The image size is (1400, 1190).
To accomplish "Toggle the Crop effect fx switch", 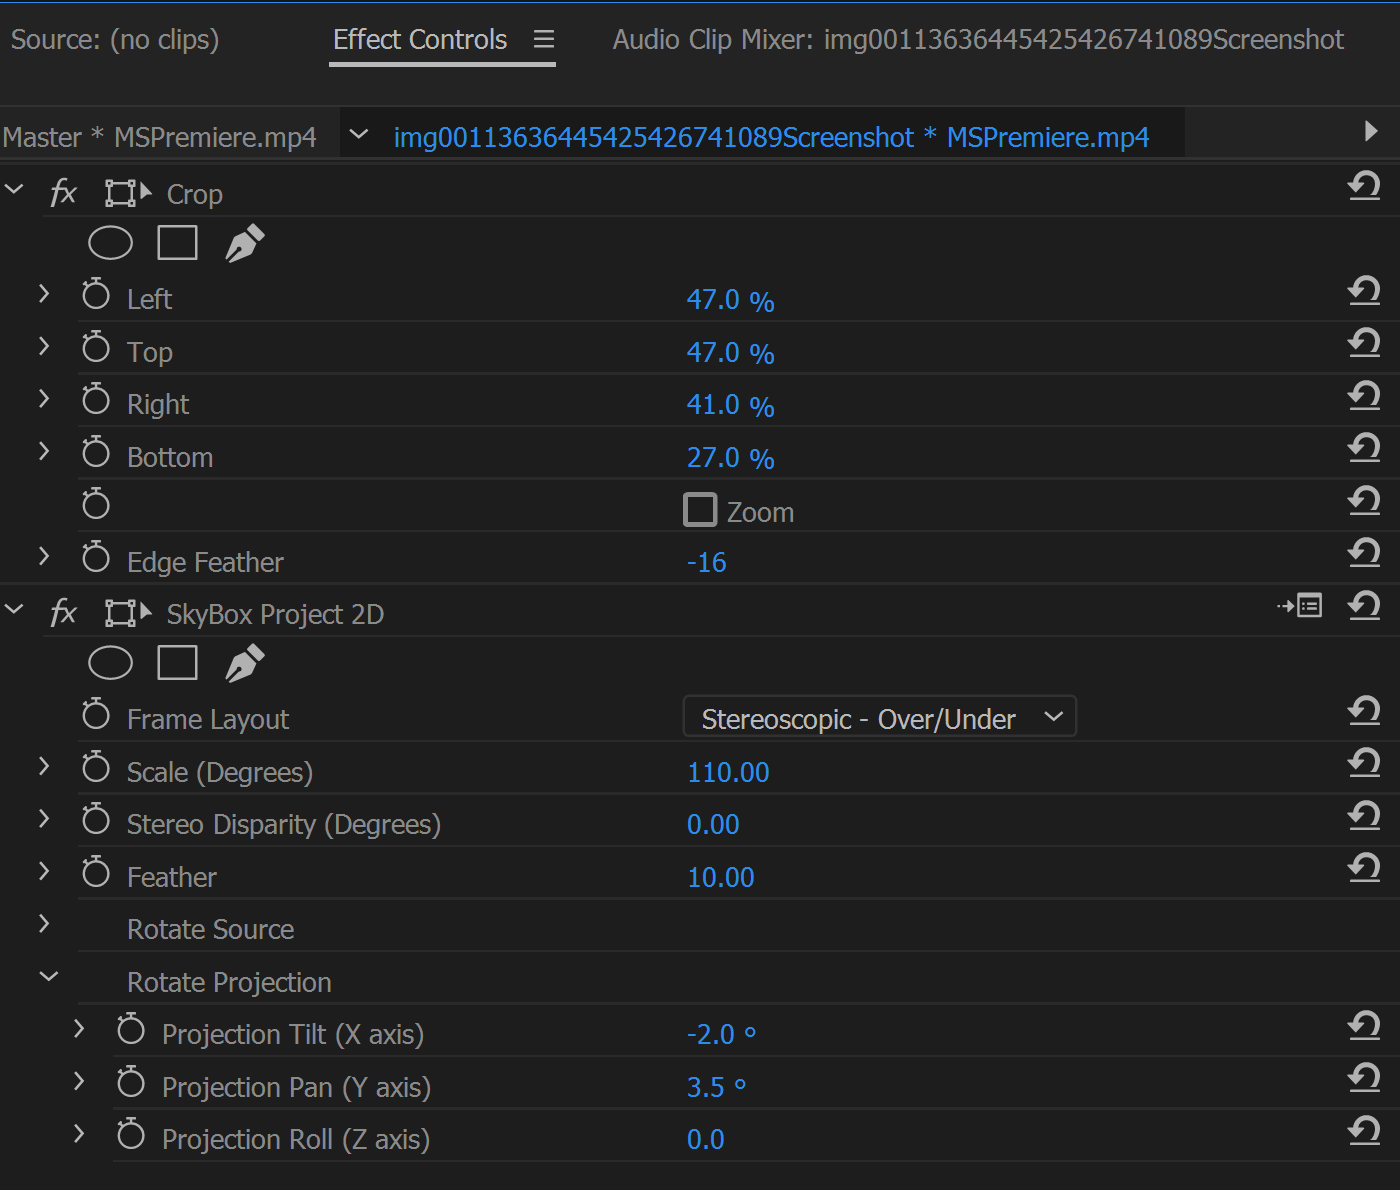I will coord(63,193).
